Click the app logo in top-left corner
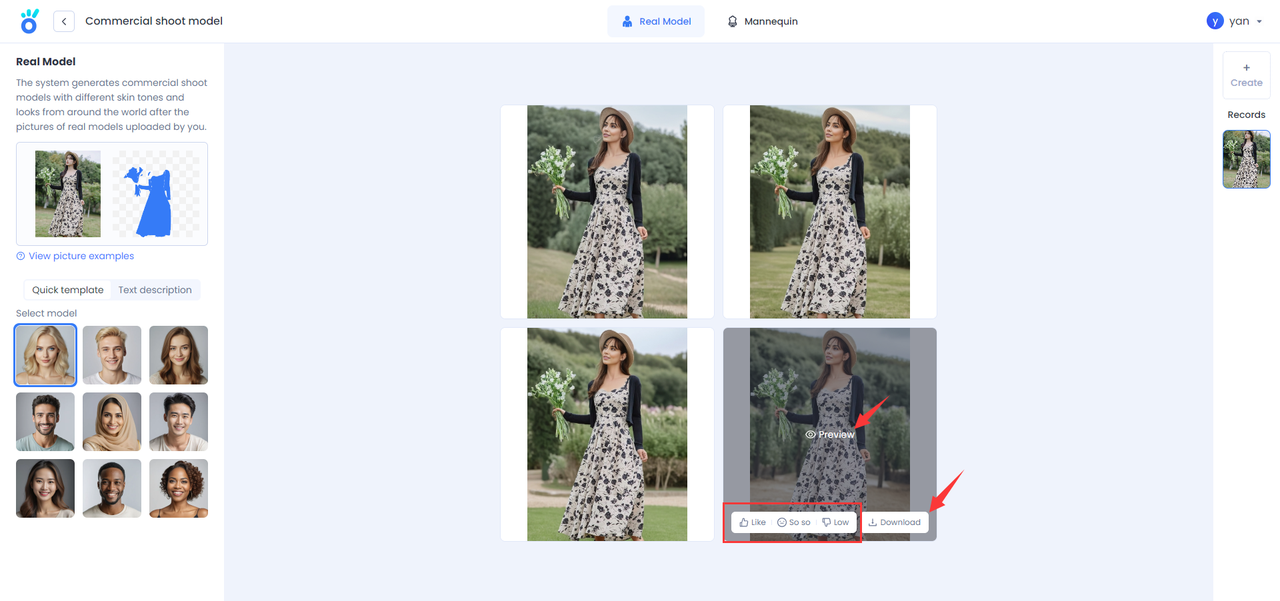This screenshot has height=601, width=1280. pyautogui.click(x=30, y=21)
